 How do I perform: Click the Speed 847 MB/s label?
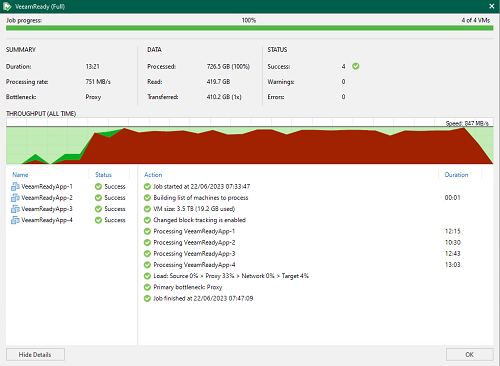pyautogui.click(x=467, y=123)
